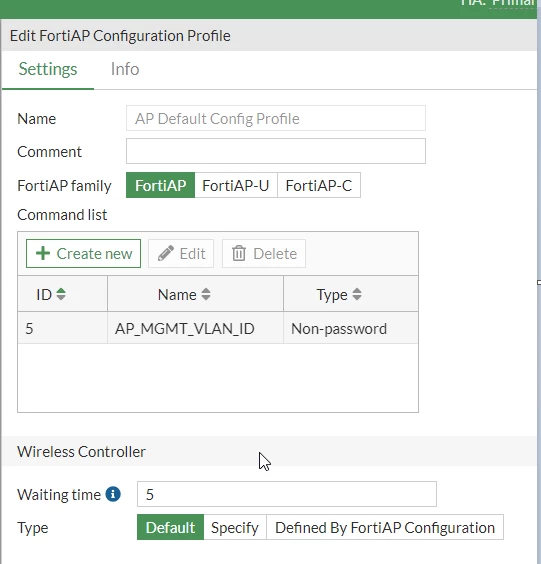The image size is (541, 564).
Task: Click the trash can Delete icon
Action: pyautogui.click(x=239, y=253)
